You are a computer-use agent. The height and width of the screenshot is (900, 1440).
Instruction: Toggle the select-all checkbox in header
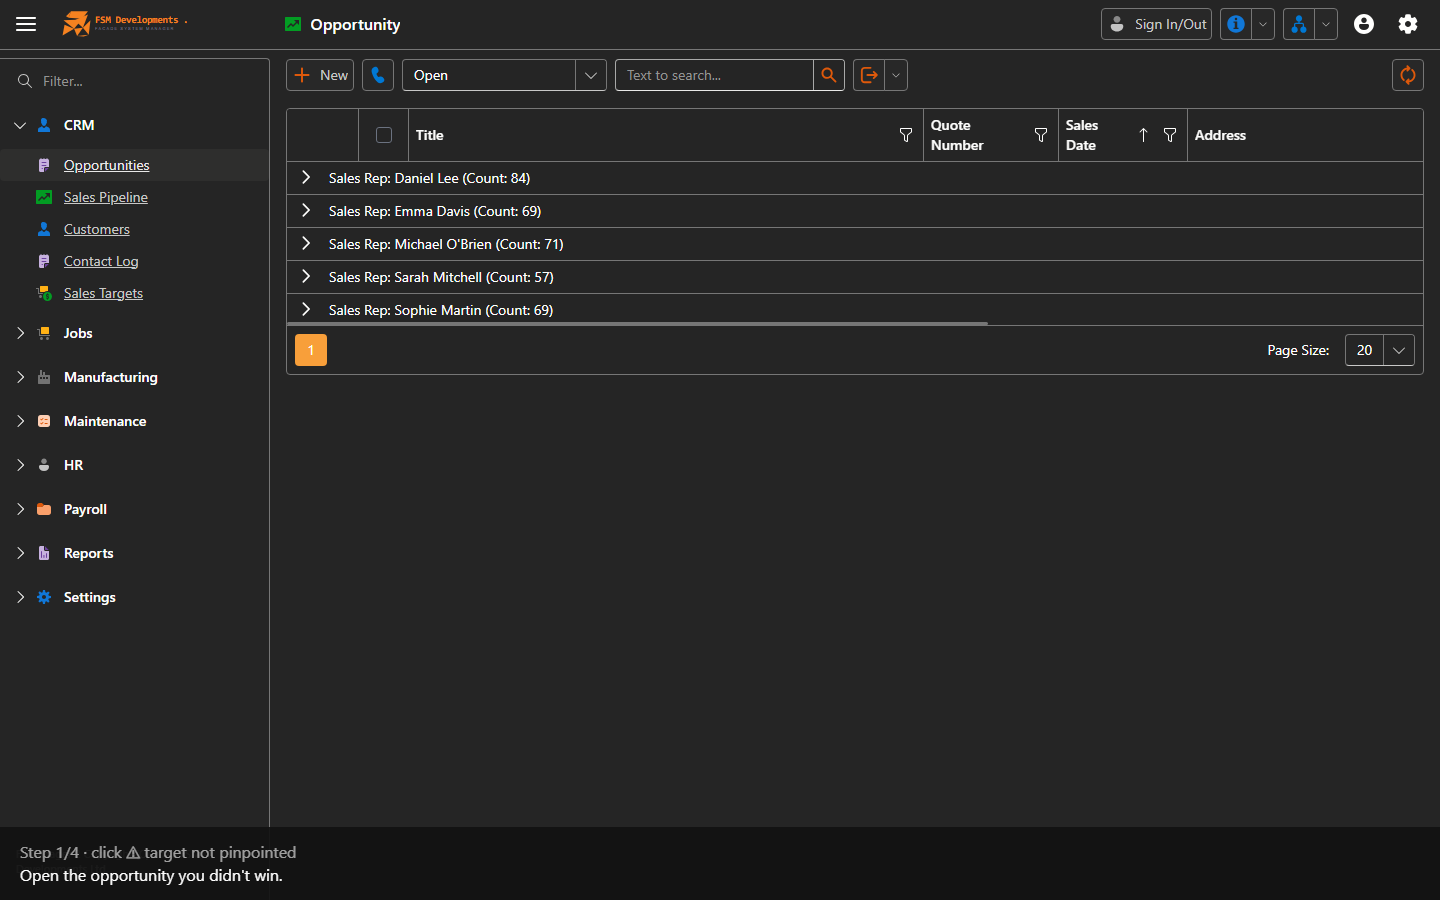384,135
